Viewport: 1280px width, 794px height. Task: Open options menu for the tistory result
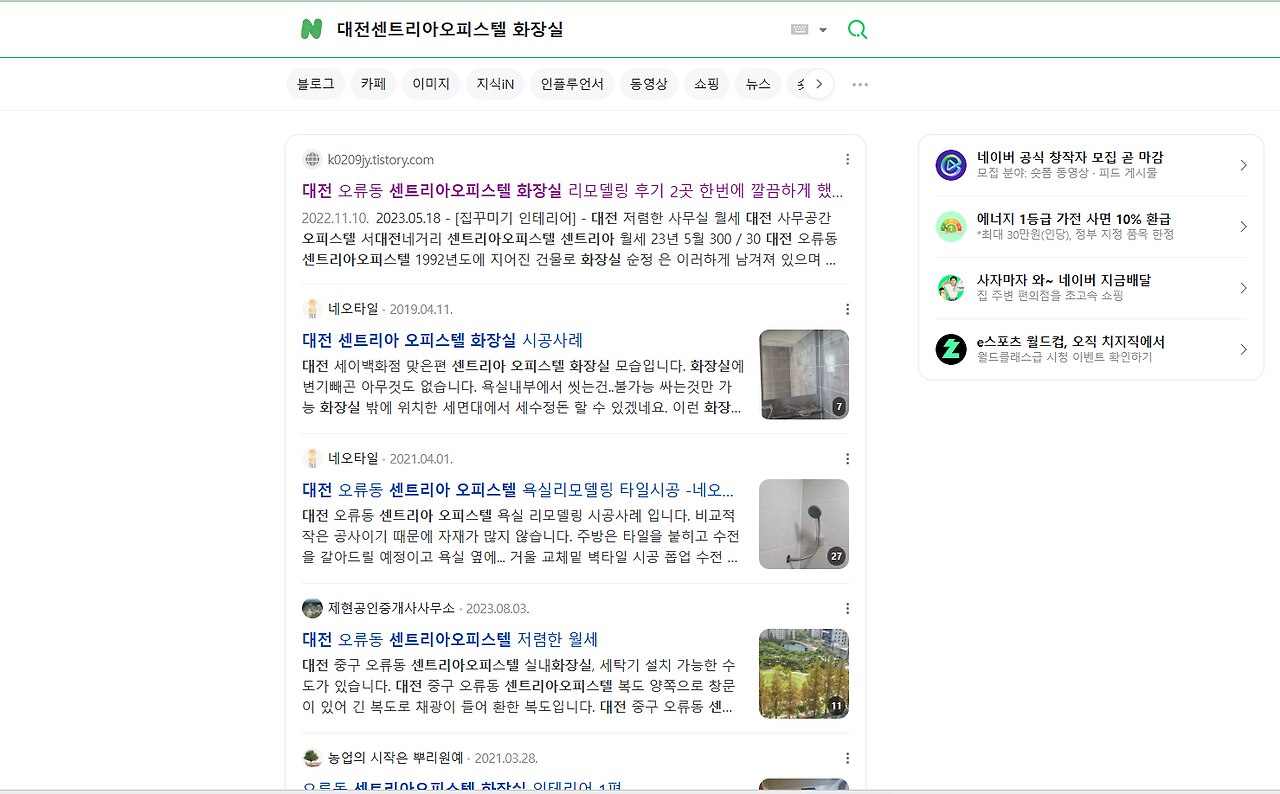[847, 159]
